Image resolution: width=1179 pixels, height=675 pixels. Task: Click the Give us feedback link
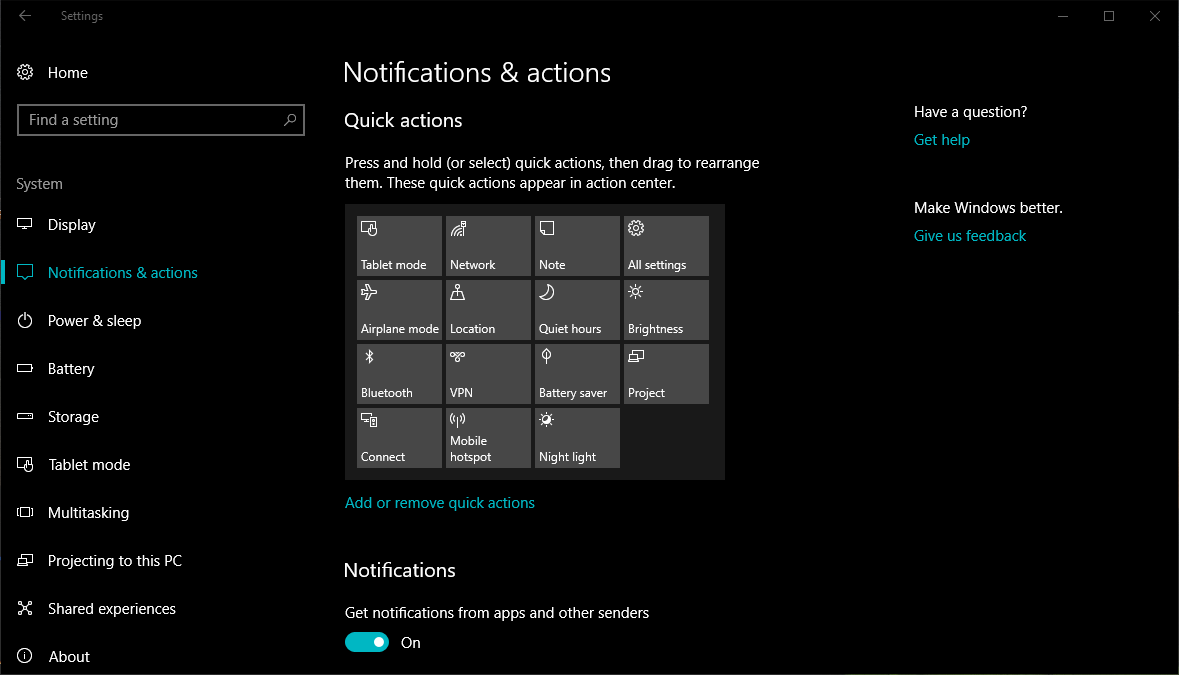click(x=969, y=236)
